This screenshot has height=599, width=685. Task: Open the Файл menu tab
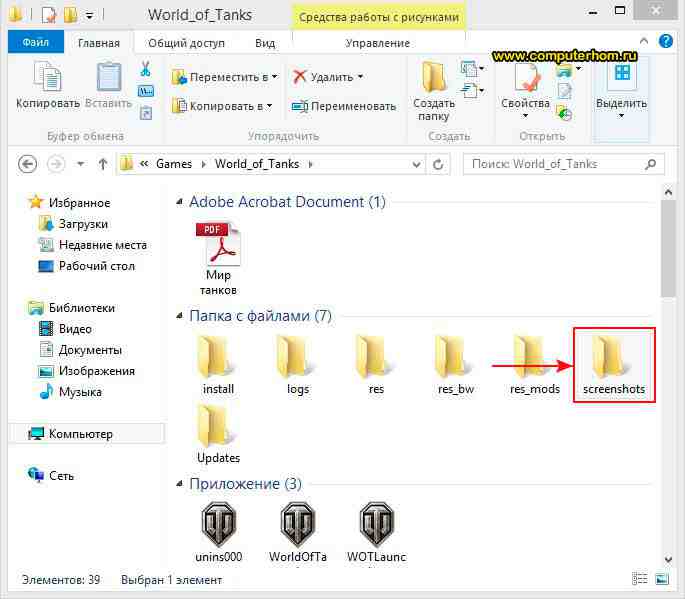click(x=35, y=43)
